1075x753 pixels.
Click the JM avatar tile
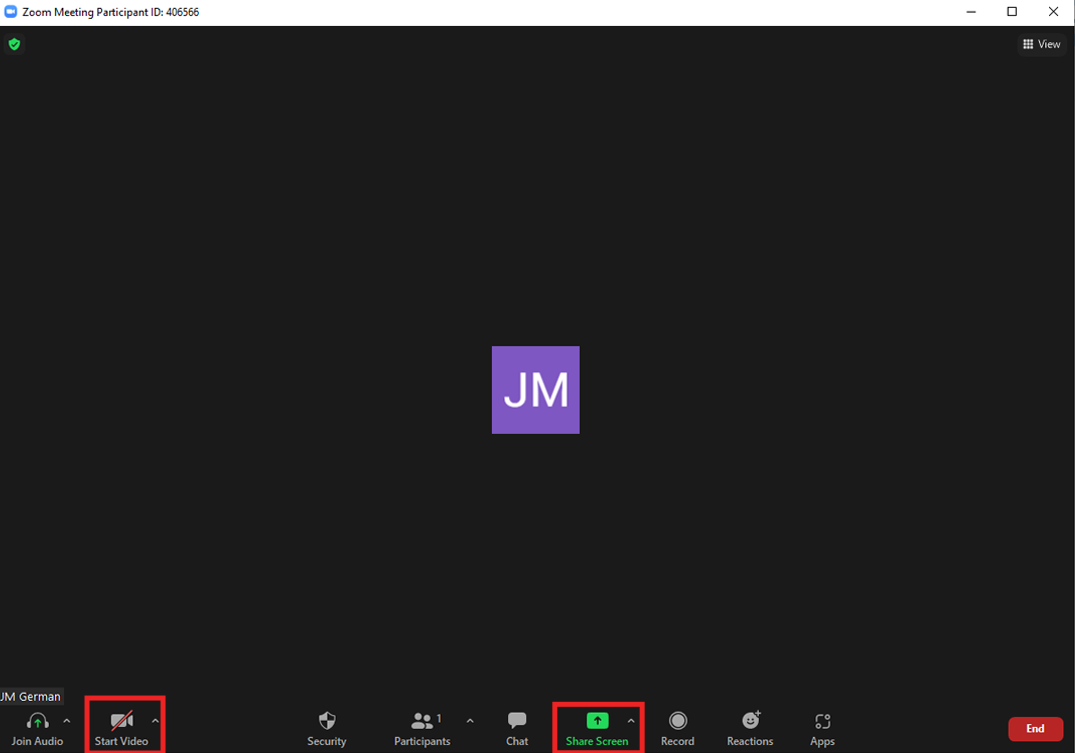pyautogui.click(x=535, y=390)
